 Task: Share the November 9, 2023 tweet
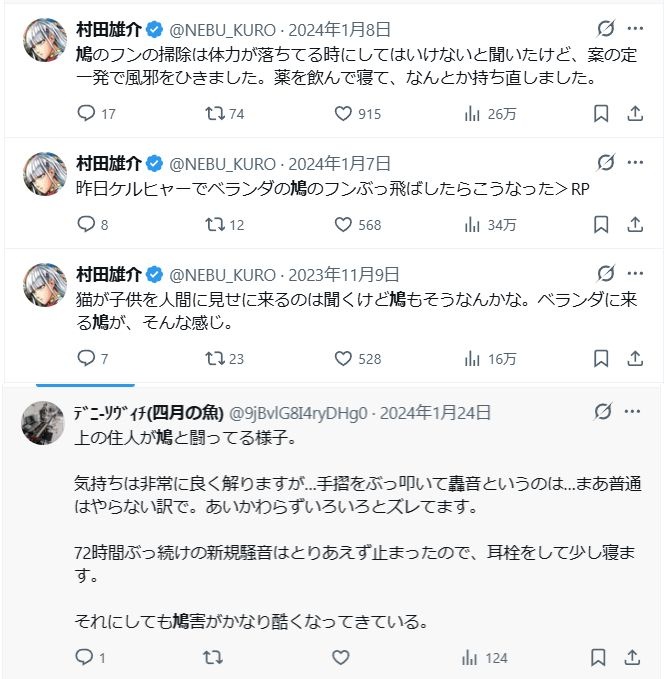635,359
